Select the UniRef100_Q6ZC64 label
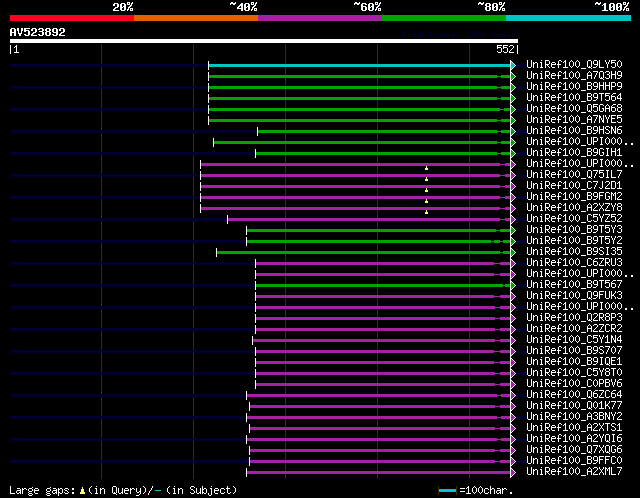Screen dimensions: 640x498 pos(574,395)
